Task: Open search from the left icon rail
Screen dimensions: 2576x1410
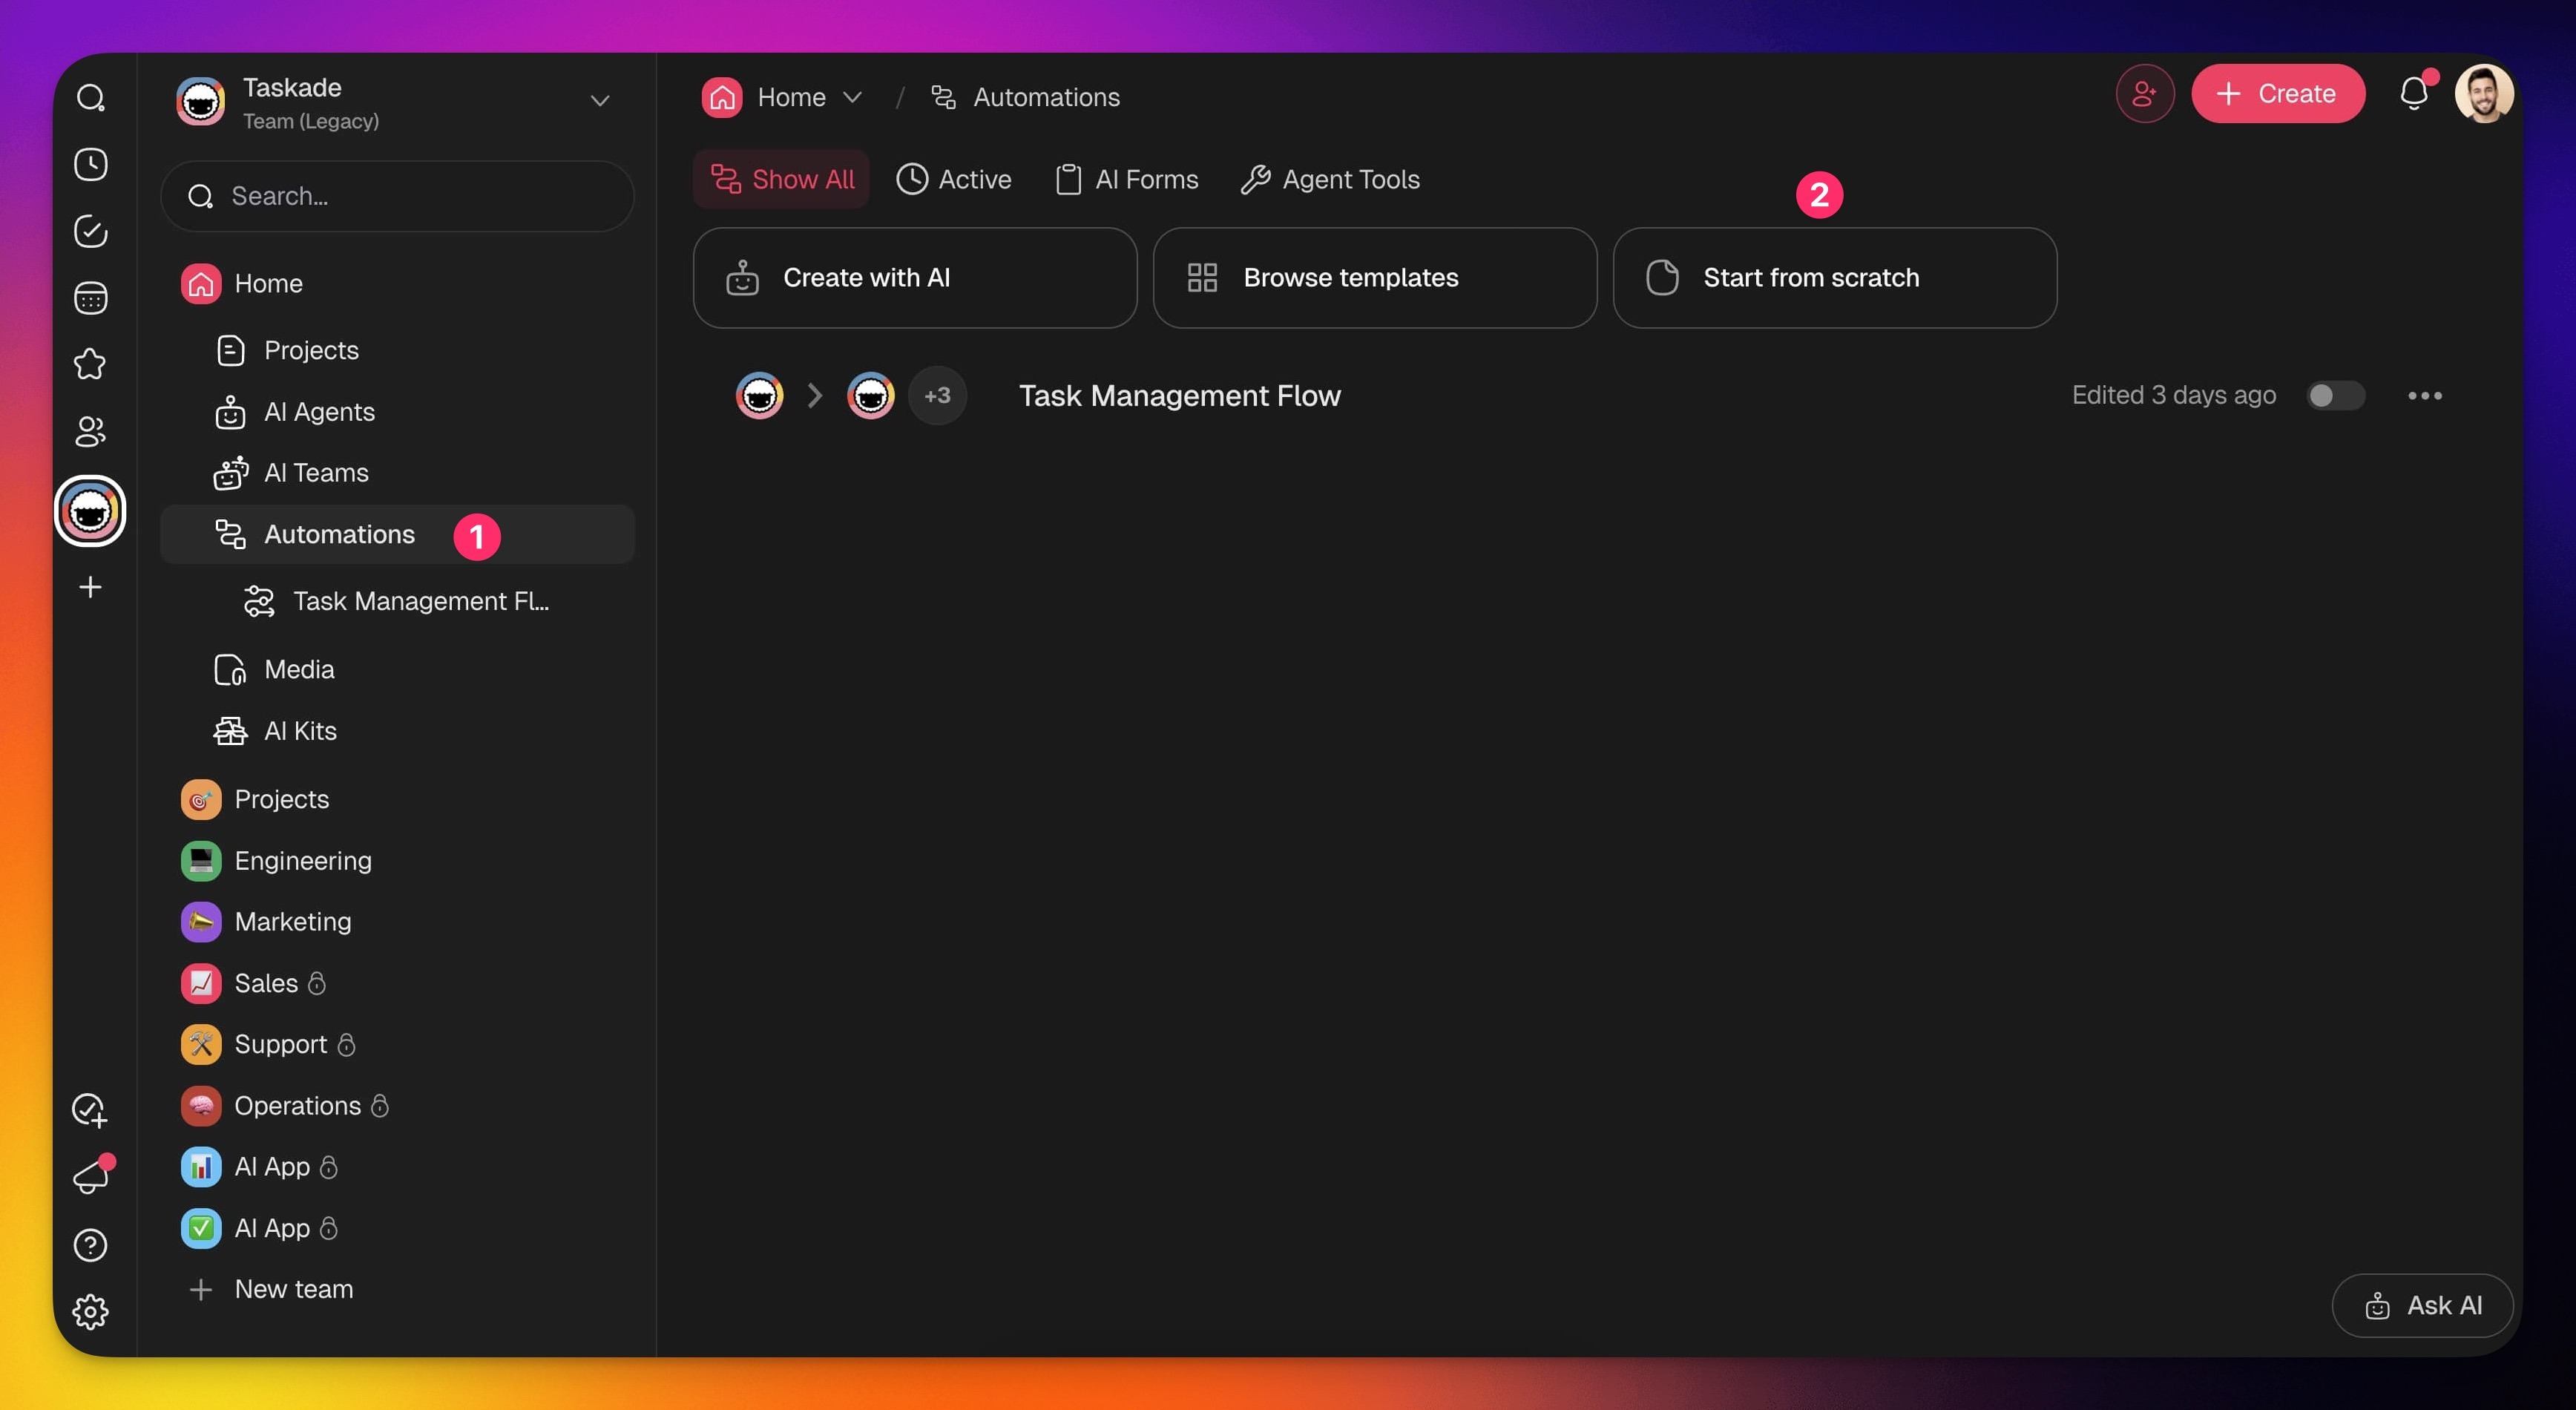Action: pyautogui.click(x=91, y=98)
